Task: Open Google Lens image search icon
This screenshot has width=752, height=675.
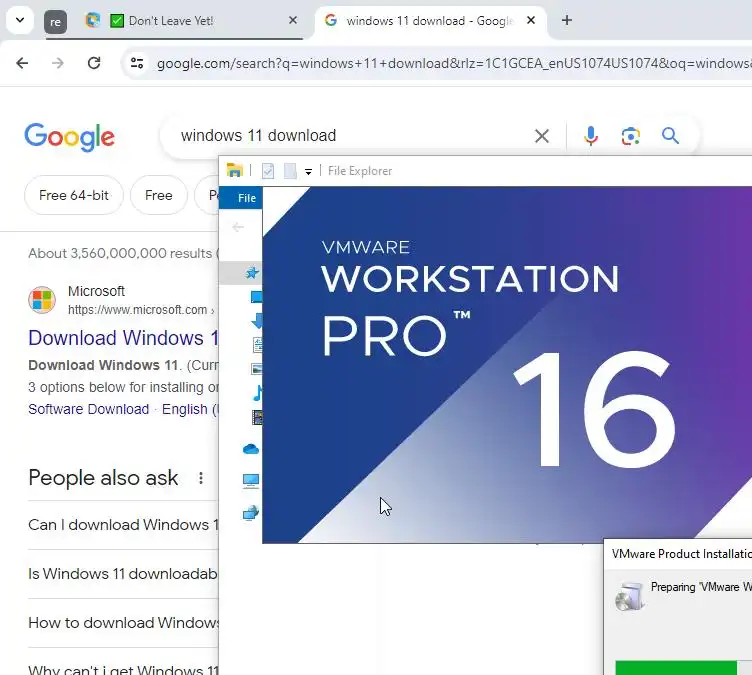Action: (x=631, y=136)
